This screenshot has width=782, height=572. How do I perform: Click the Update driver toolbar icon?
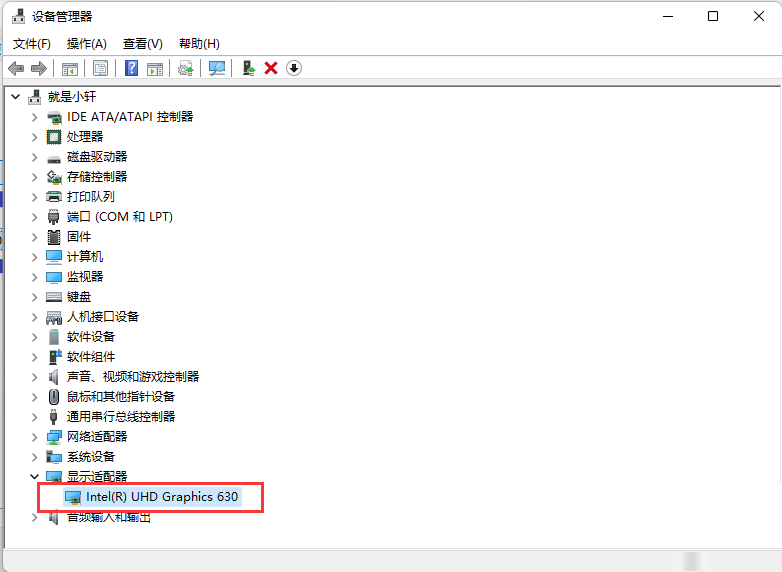(186, 68)
